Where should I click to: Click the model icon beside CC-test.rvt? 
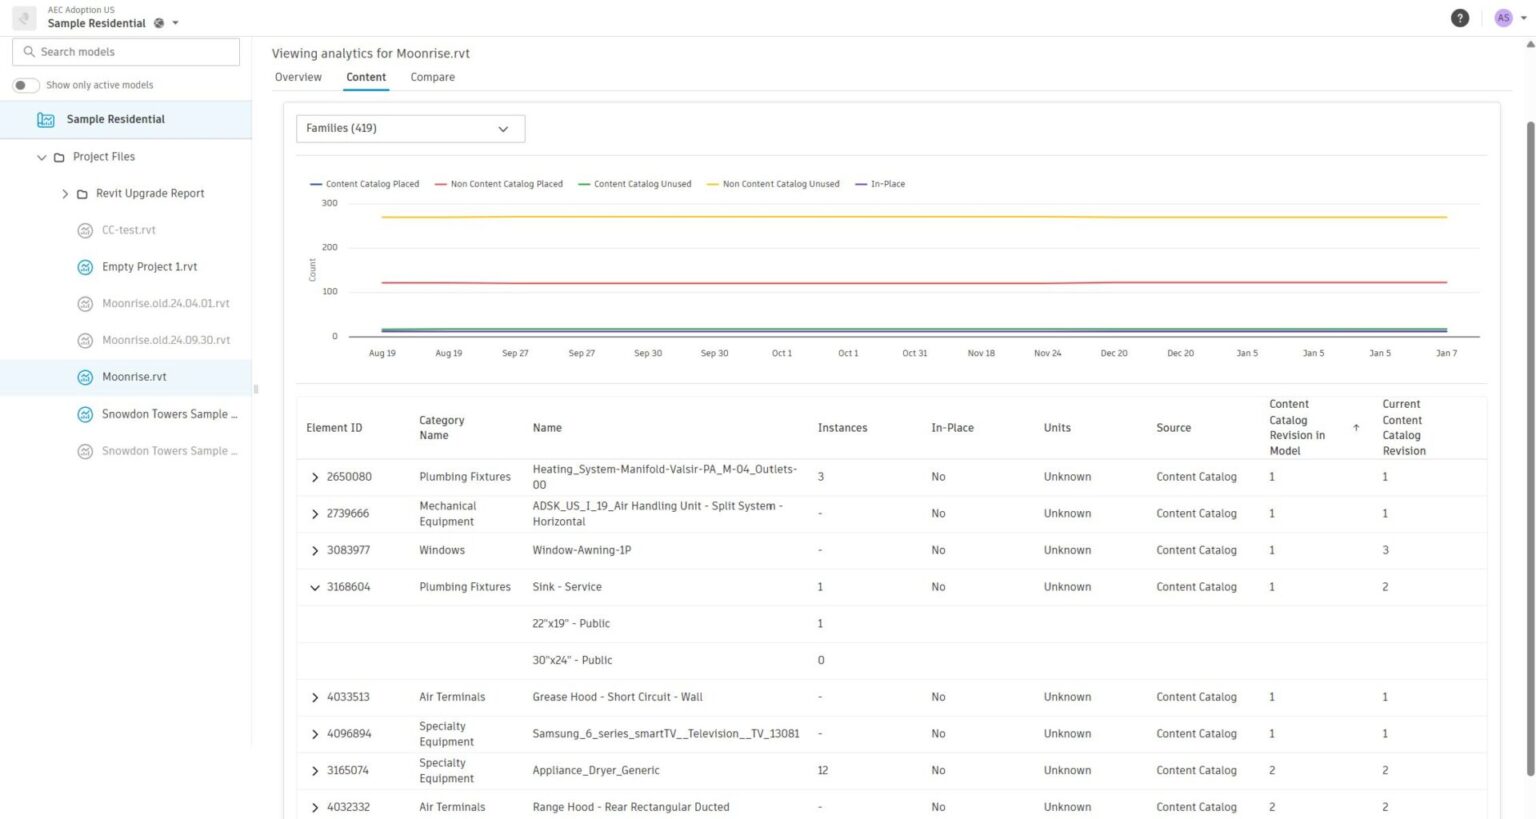[x=85, y=230]
